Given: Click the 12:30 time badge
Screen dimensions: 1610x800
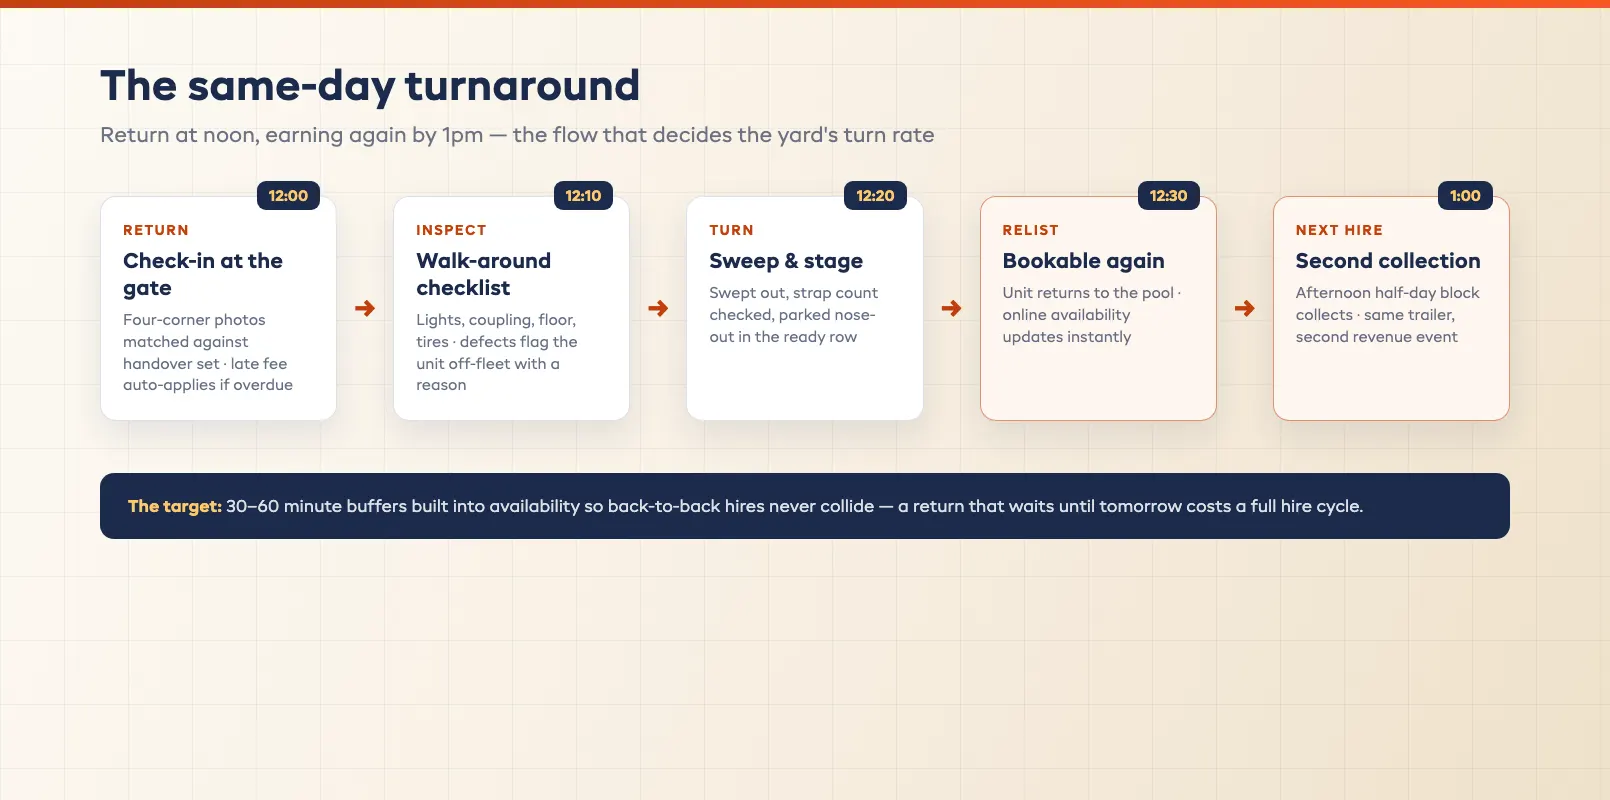Looking at the screenshot, I should coord(1168,196).
